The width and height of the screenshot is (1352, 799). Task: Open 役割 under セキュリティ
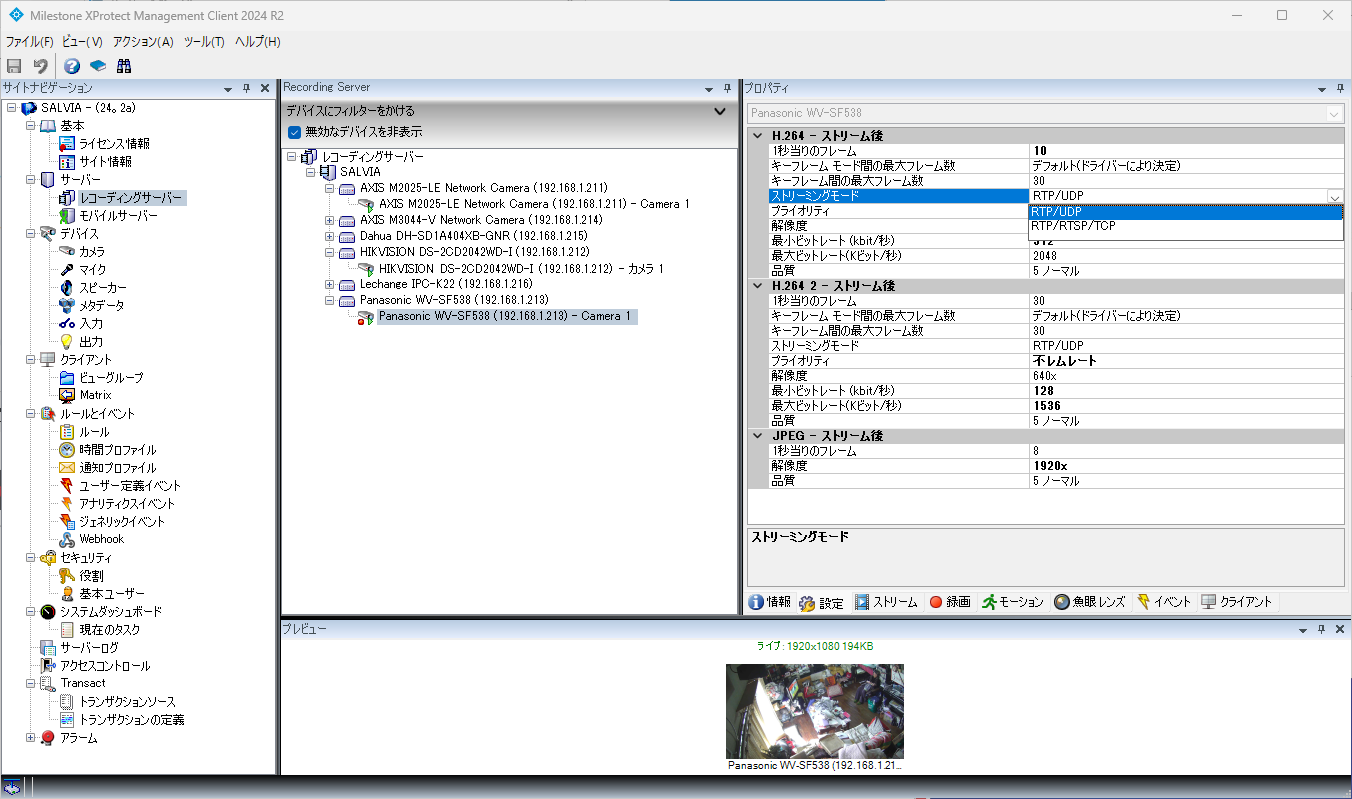91,576
